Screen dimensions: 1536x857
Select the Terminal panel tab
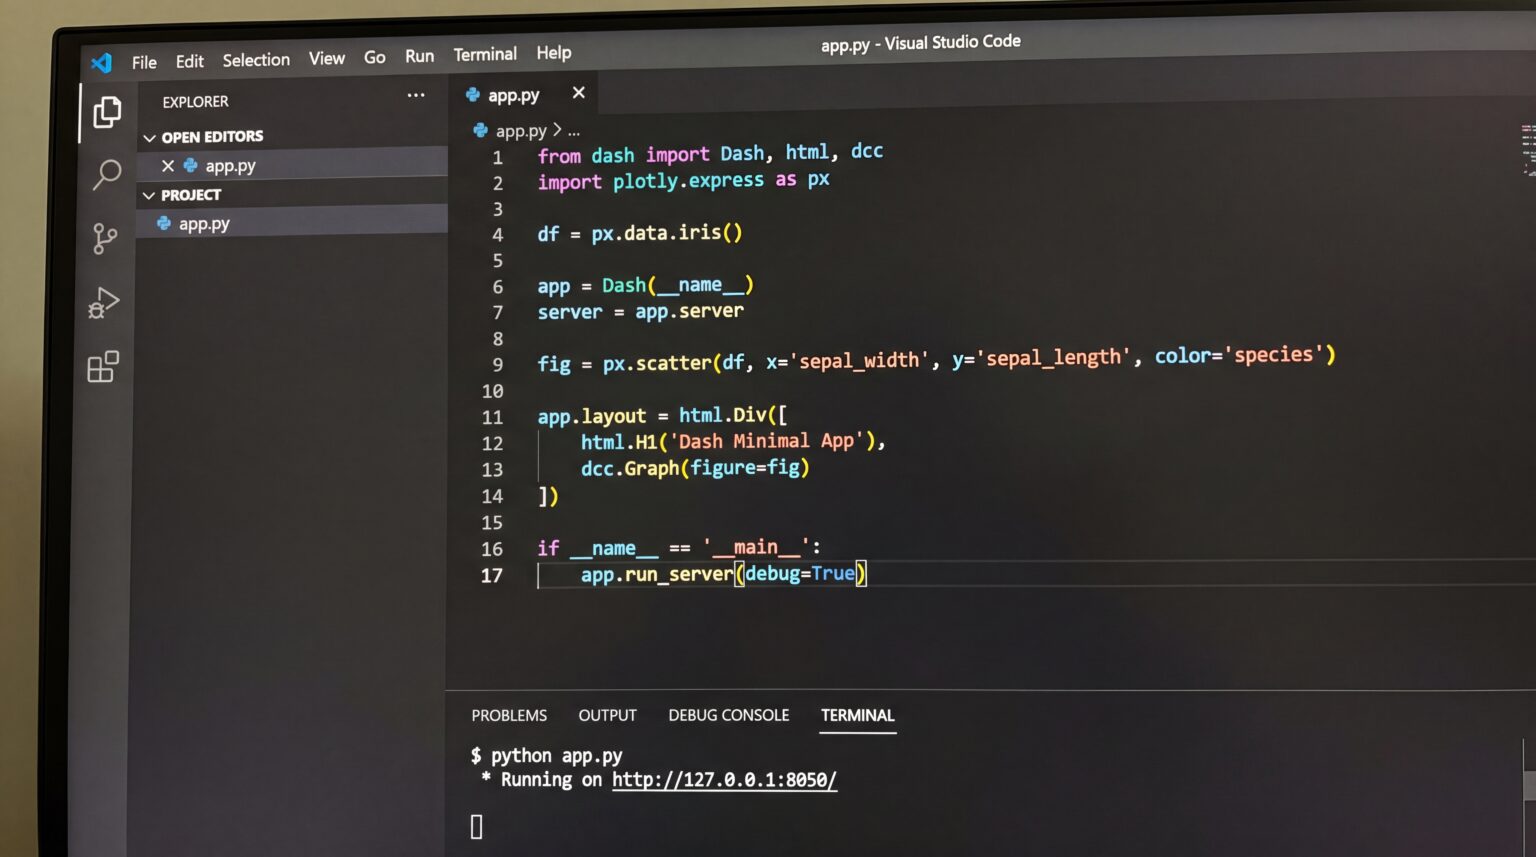(858, 716)
